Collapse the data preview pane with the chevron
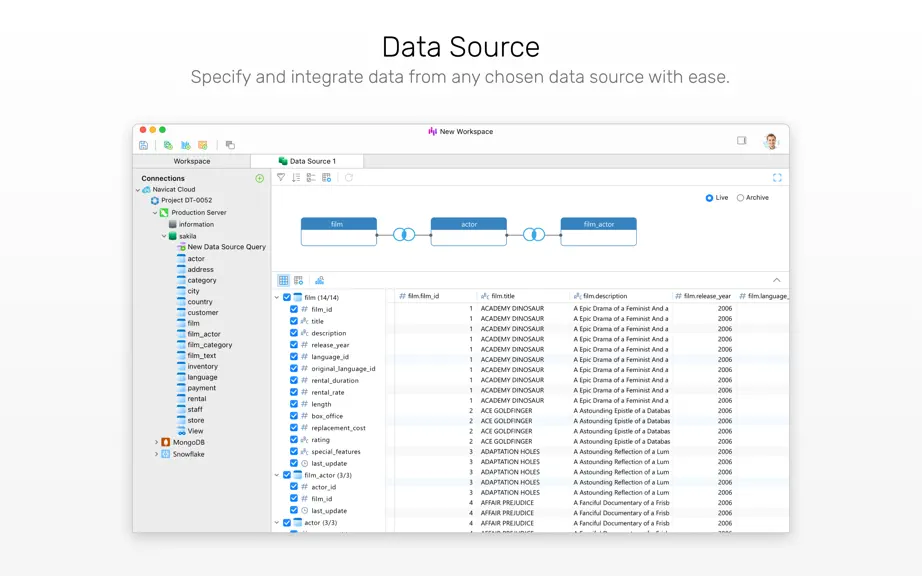This screenshot has height=576, width=922. (x=777, y=280)
